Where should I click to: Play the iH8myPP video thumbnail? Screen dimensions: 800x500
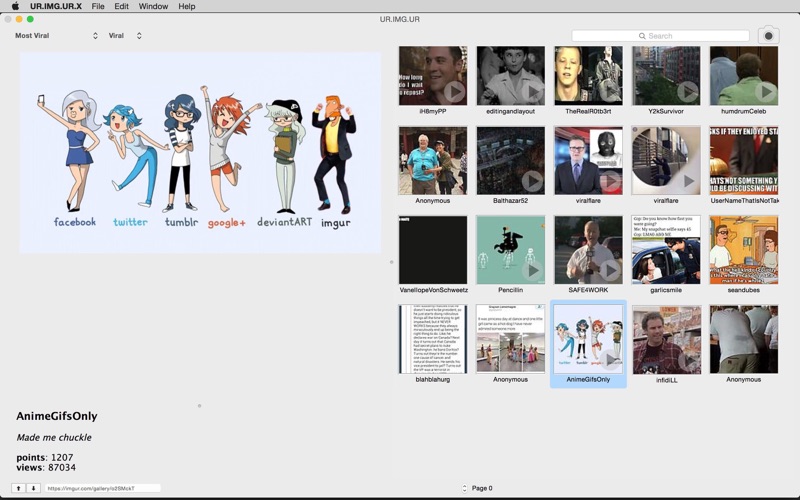click(454, 92)
